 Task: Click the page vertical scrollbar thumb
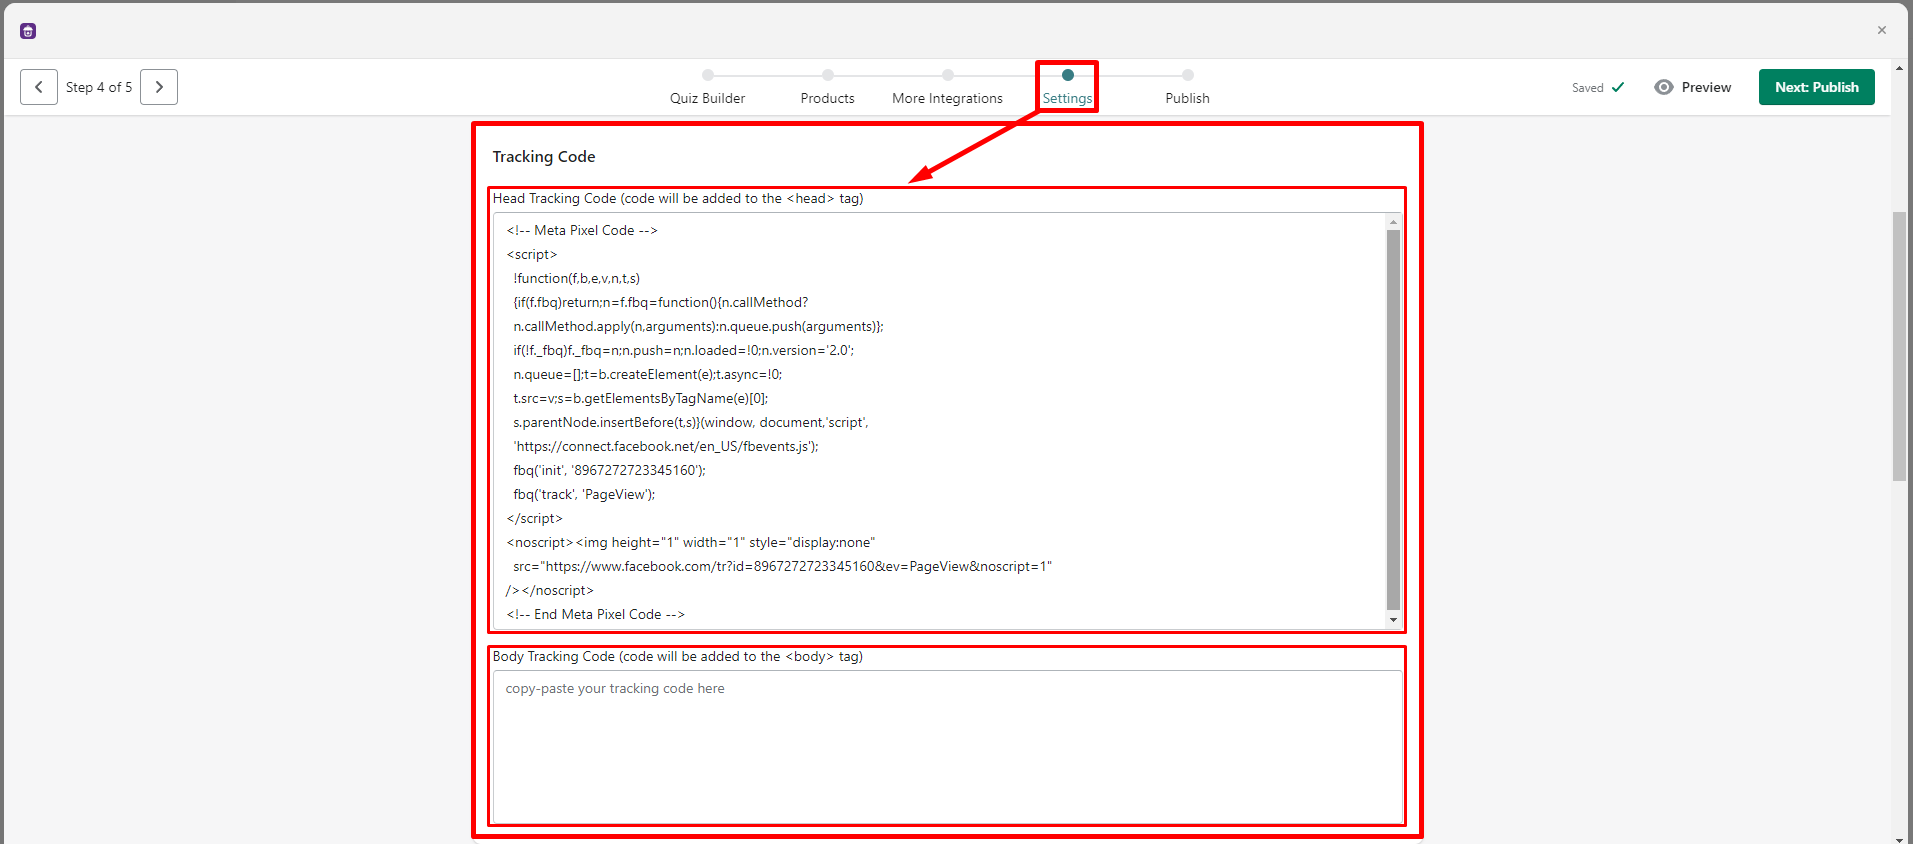[1899, 346]
